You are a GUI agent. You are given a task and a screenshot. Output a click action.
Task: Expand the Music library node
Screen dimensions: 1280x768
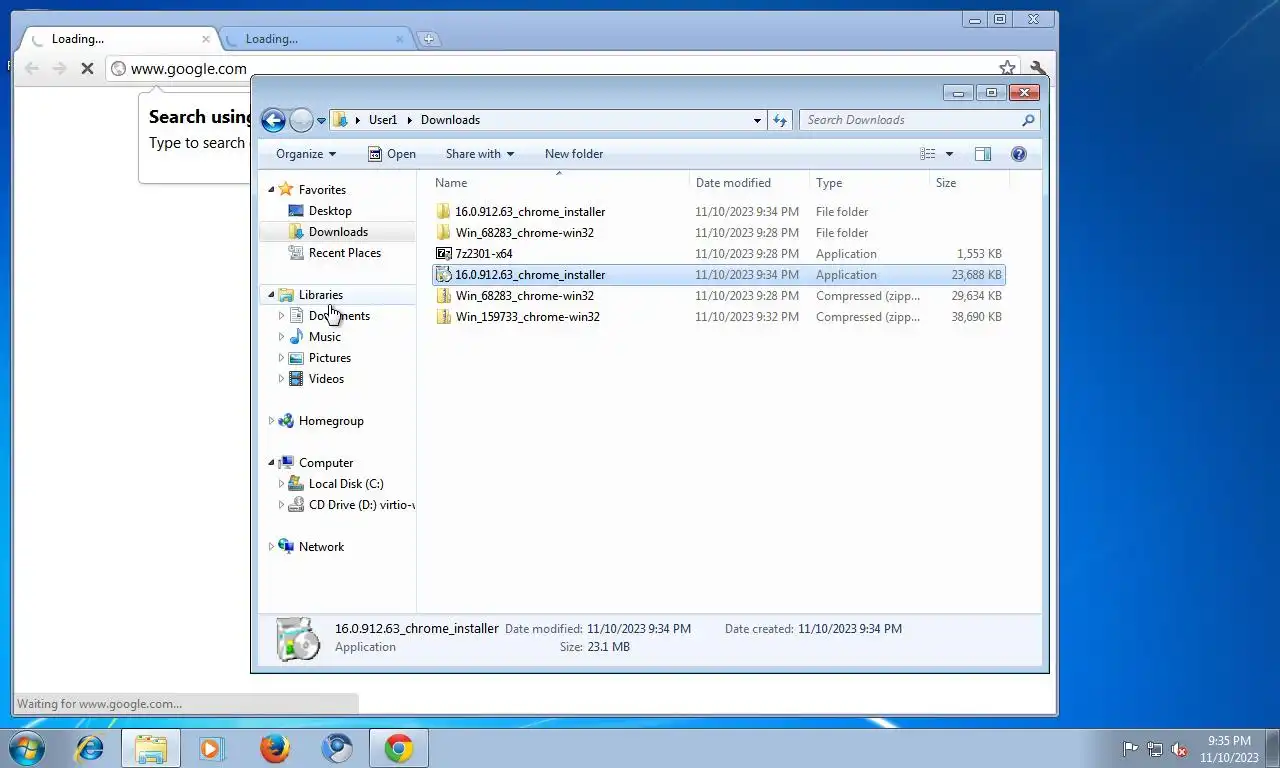[281, 337]
